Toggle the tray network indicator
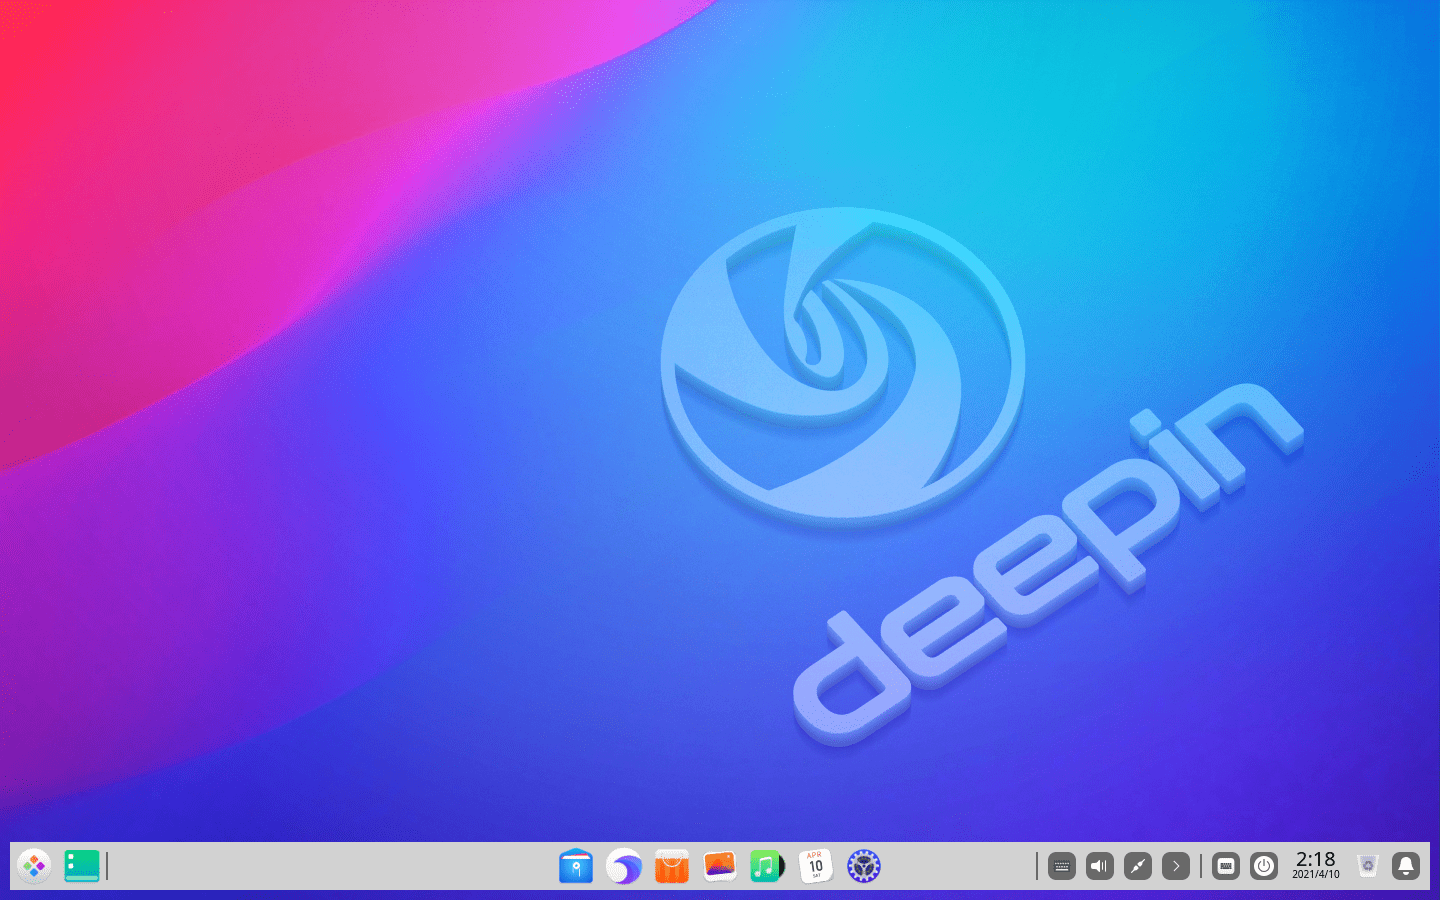The width and height of the screenshot is (1440, 900). 1137,866
